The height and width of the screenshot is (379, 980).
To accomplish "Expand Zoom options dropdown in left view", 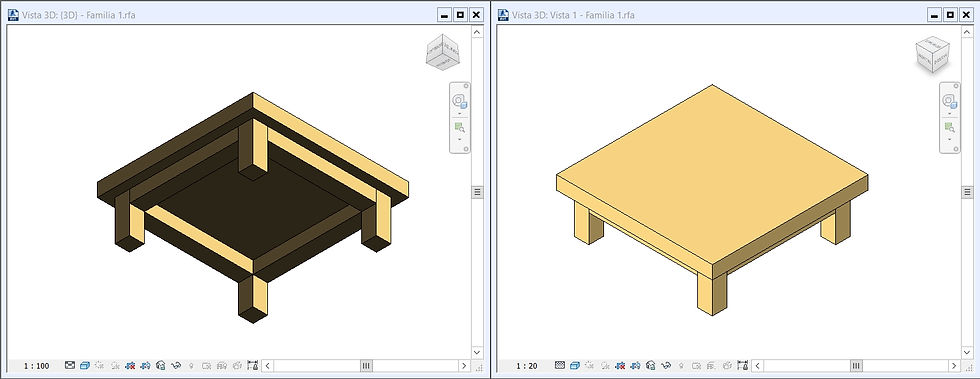I will coord(460,140).
